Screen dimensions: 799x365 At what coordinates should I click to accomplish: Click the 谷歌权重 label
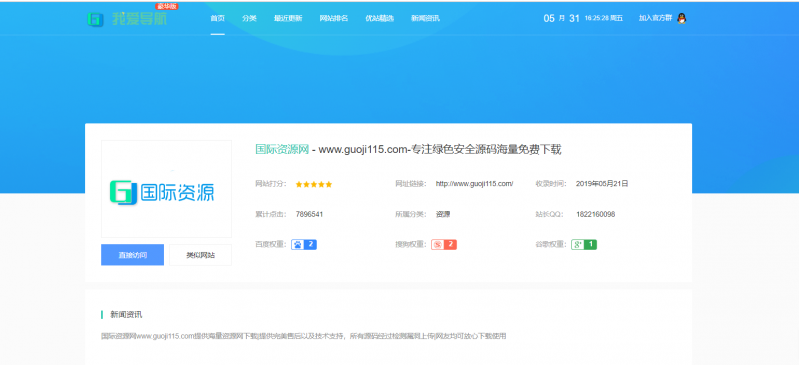[x=551, y=245]
